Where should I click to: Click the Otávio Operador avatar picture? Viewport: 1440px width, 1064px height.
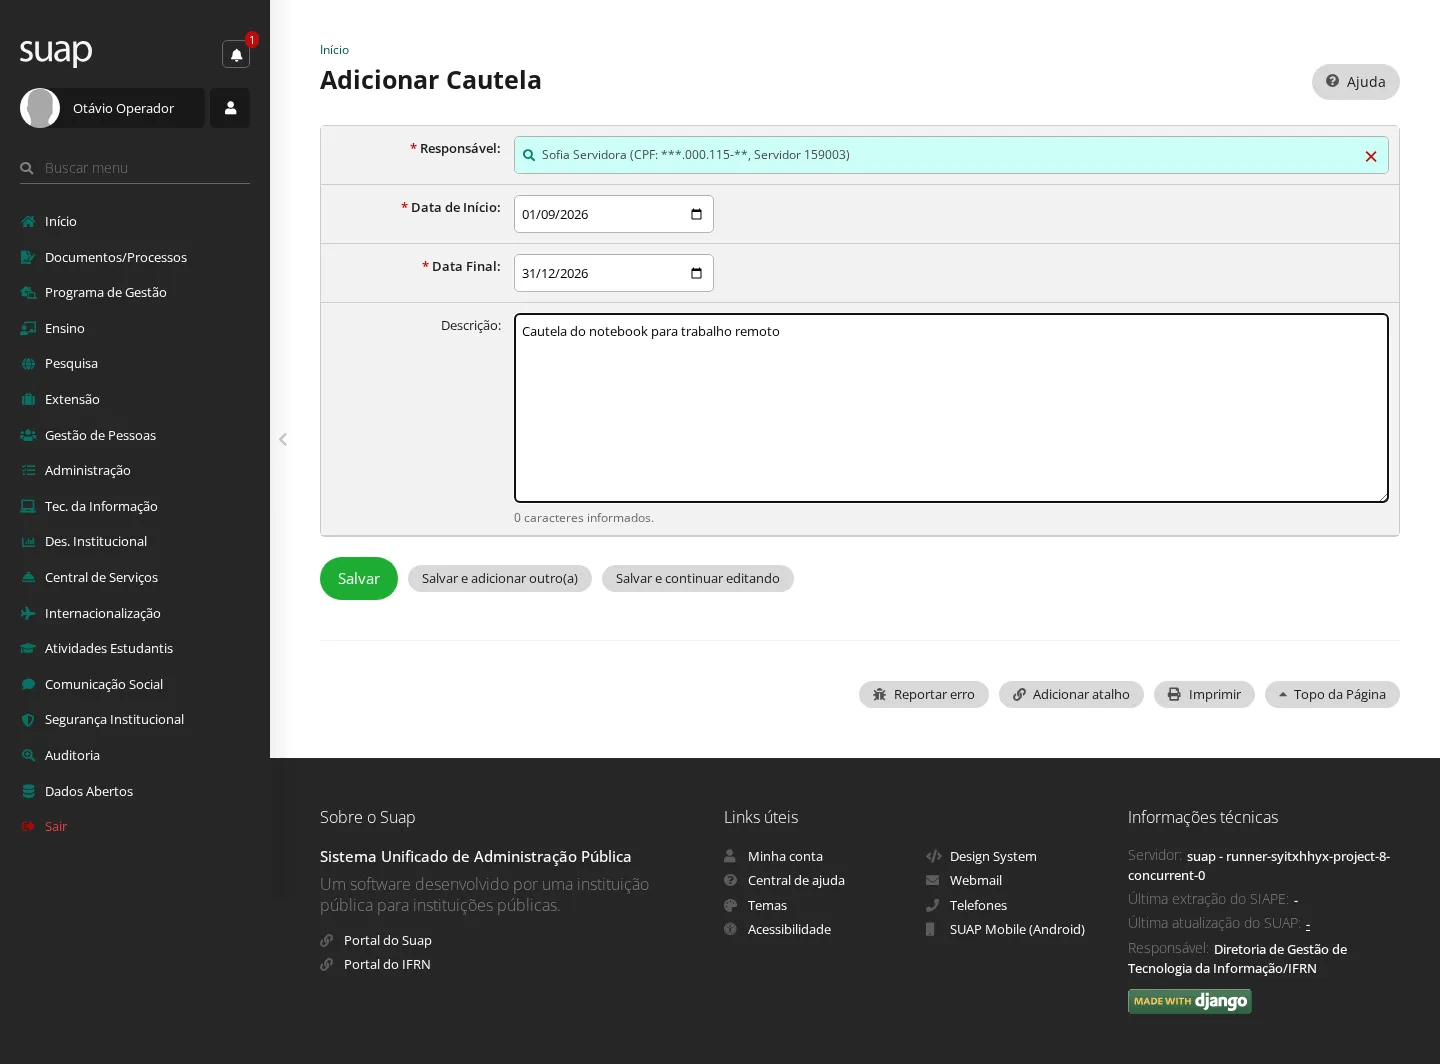point(40,108)
